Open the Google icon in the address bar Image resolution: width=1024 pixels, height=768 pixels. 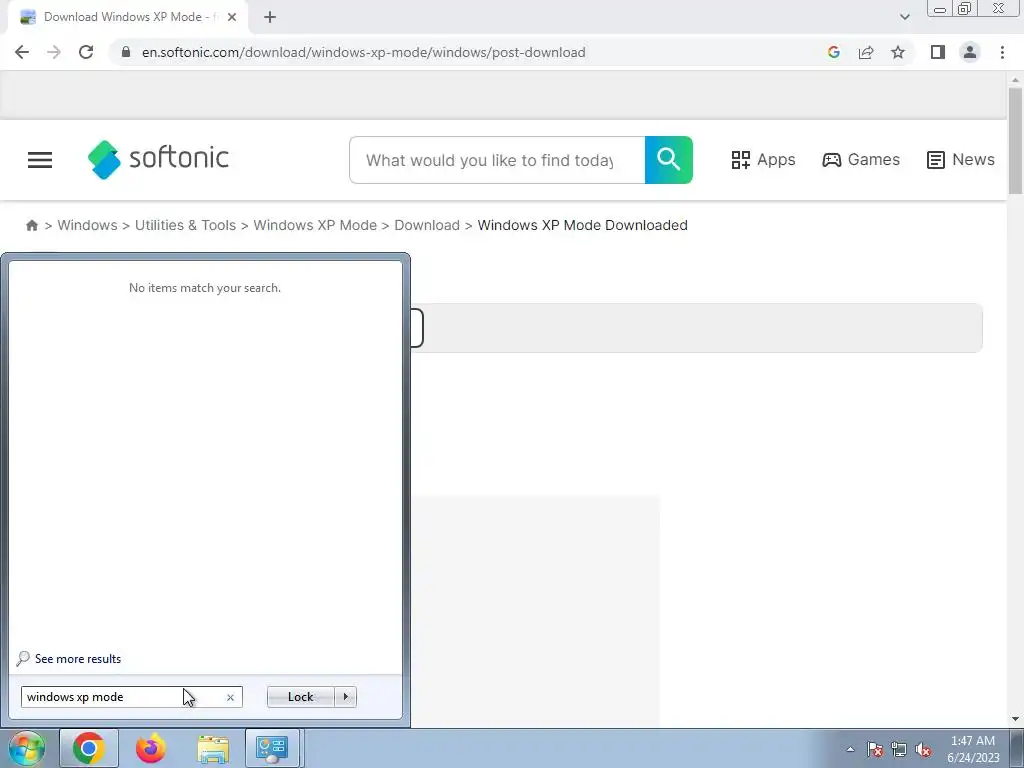tap(833, 52)
